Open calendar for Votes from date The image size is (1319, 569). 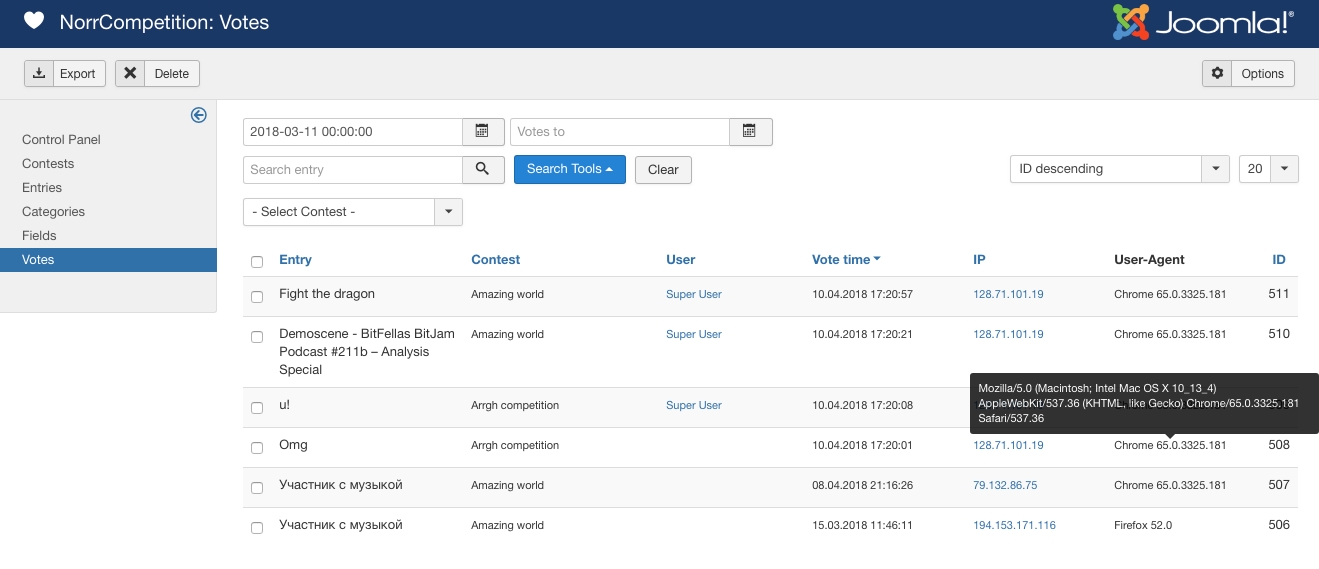coord(482,131)
